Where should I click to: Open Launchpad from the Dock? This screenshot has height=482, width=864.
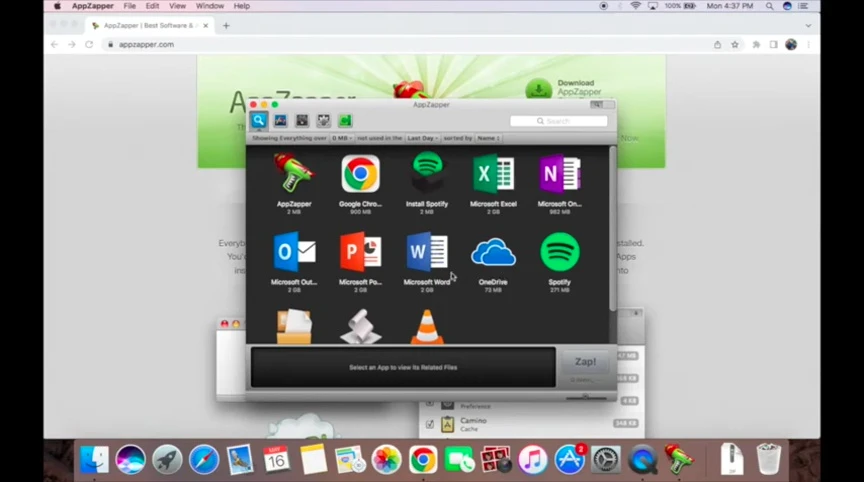(167, 459)
